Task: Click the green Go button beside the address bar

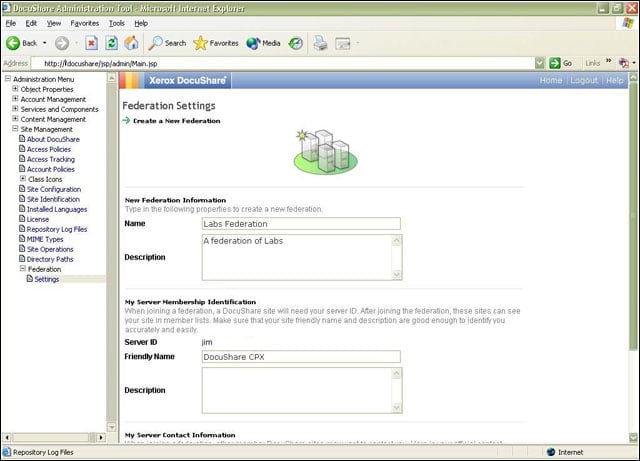Action: pos(560,63)
